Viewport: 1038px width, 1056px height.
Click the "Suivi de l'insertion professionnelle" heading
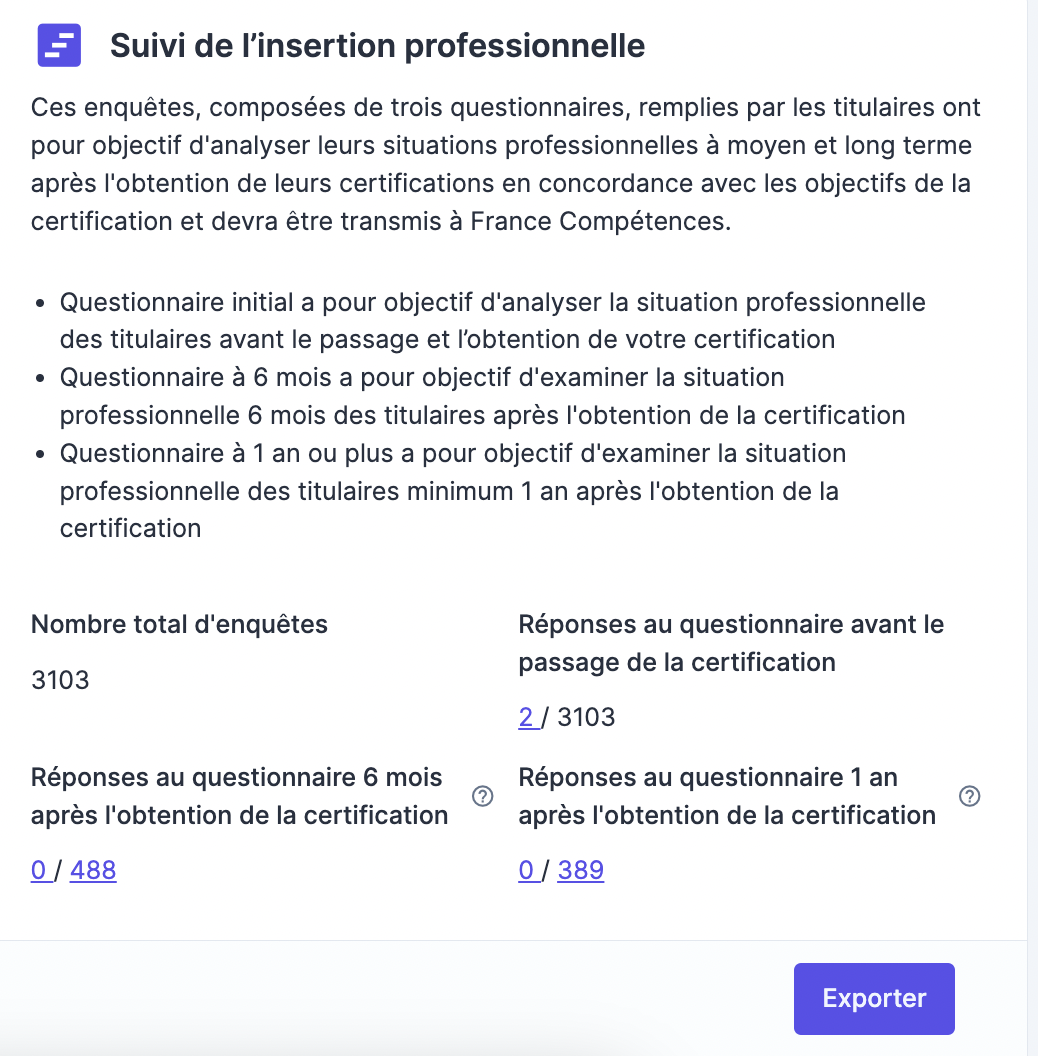point(377,46)
